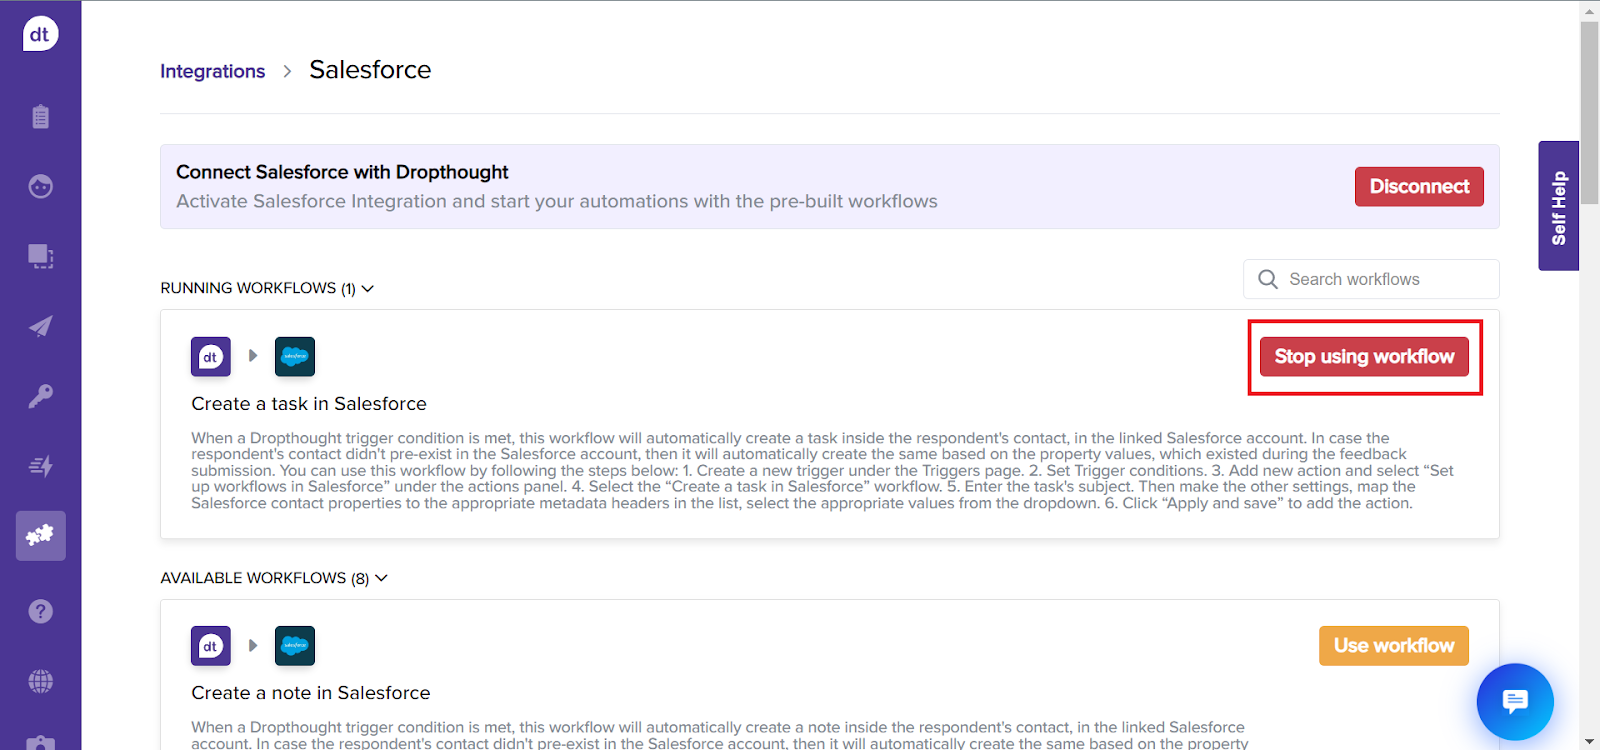Click the overlapping squares sidebar icon
Image resolution: width=1600 pixels, height=750 pixels.
tap(40, 256)
